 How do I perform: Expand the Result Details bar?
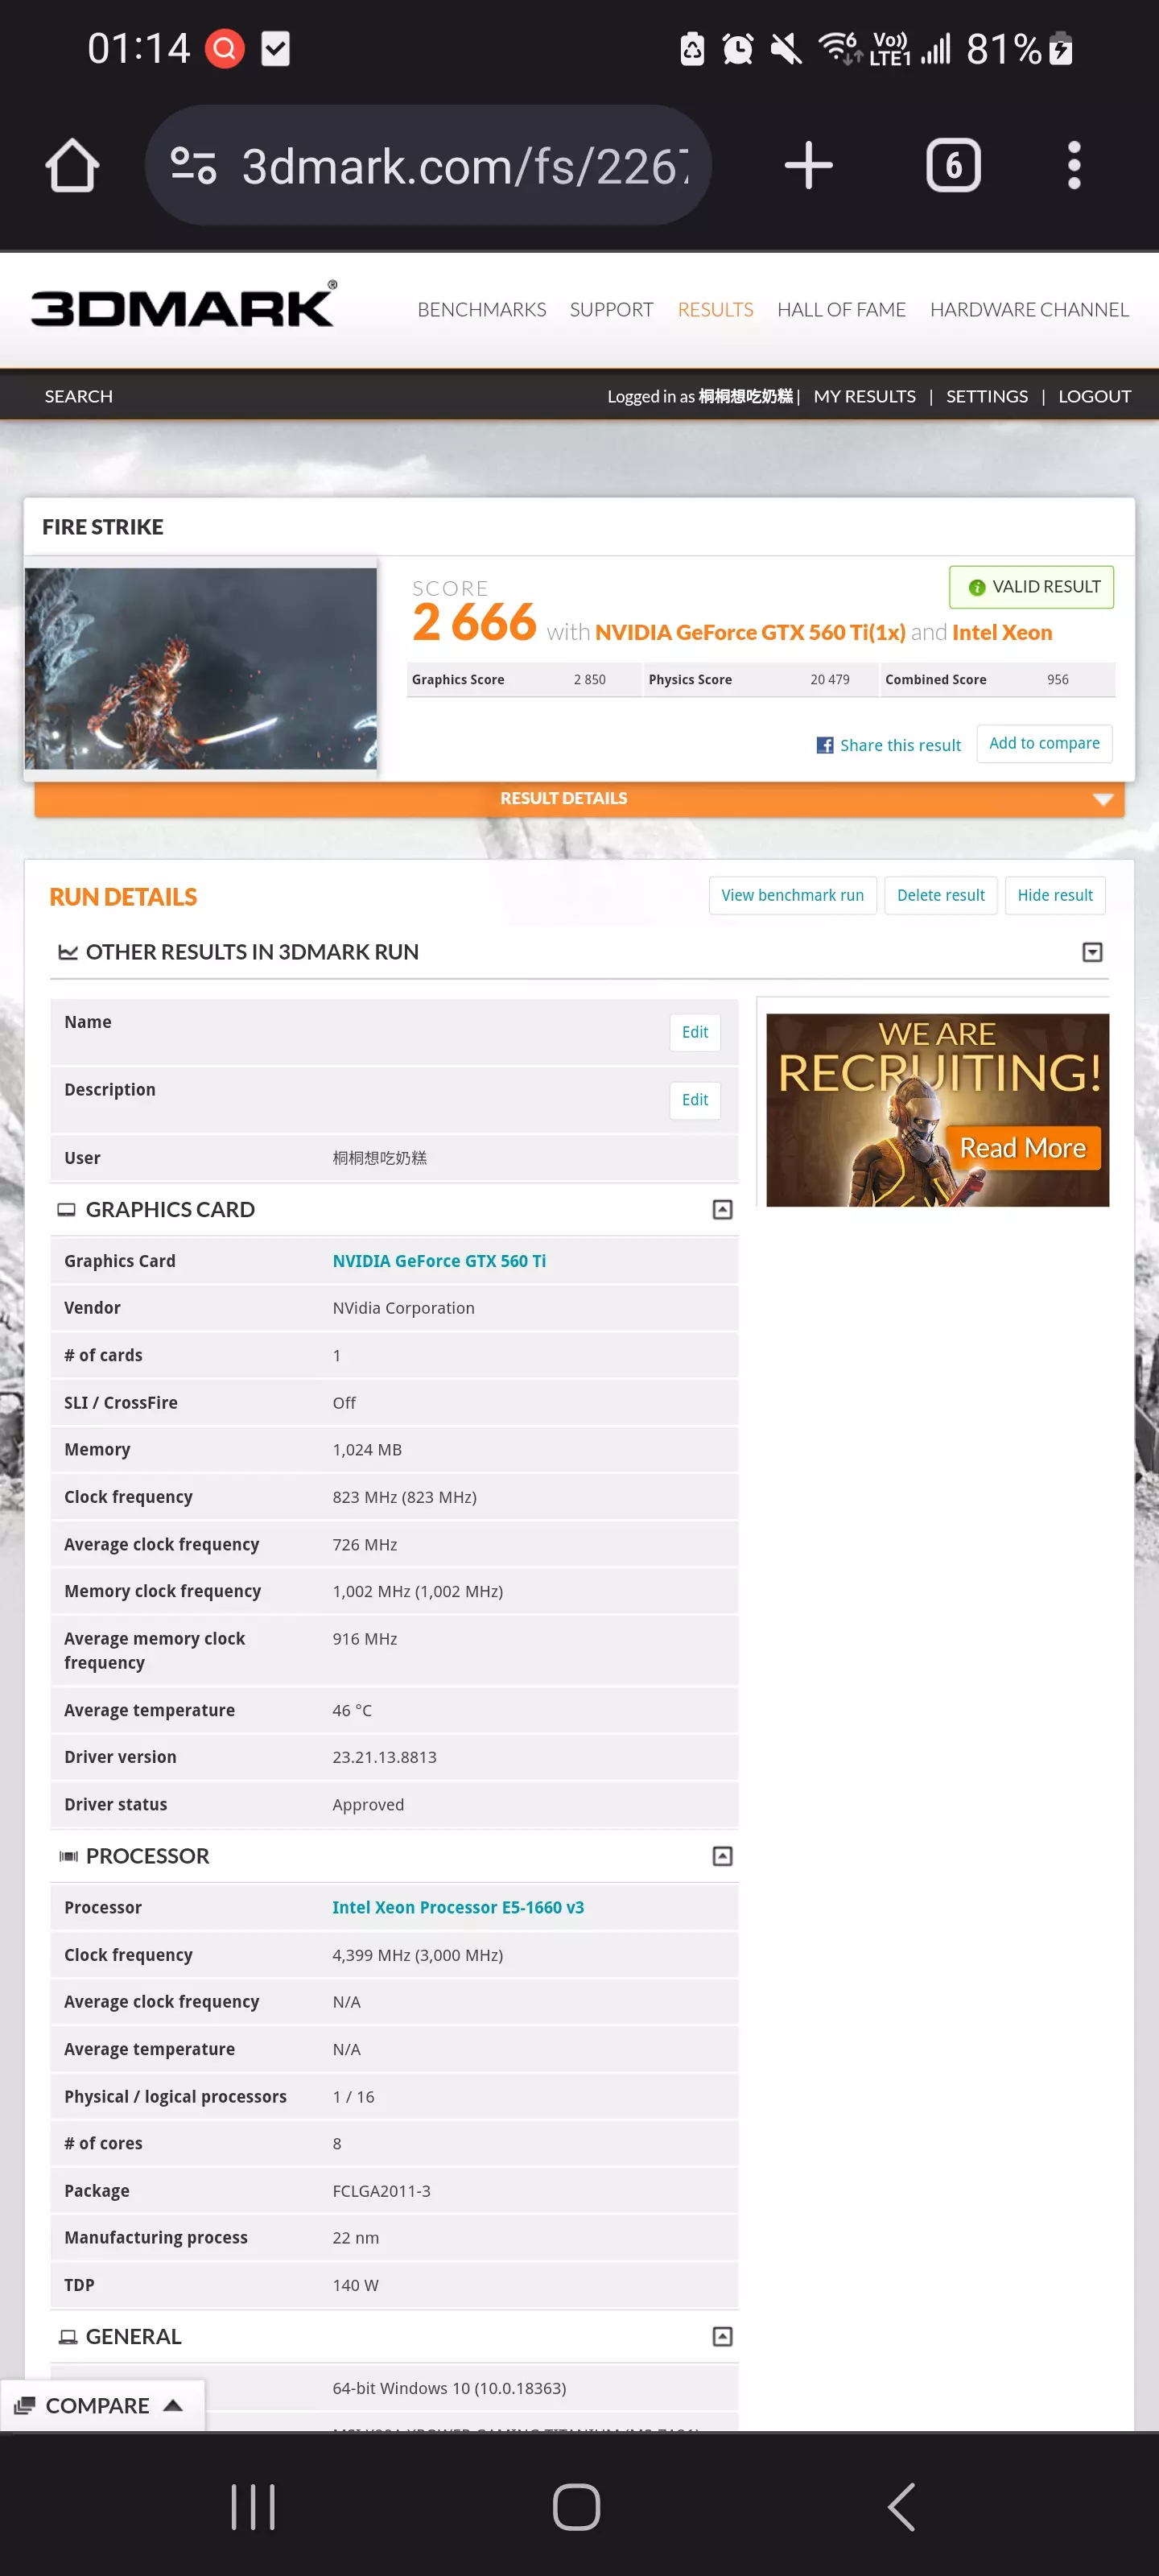click(x=579, y=798)
